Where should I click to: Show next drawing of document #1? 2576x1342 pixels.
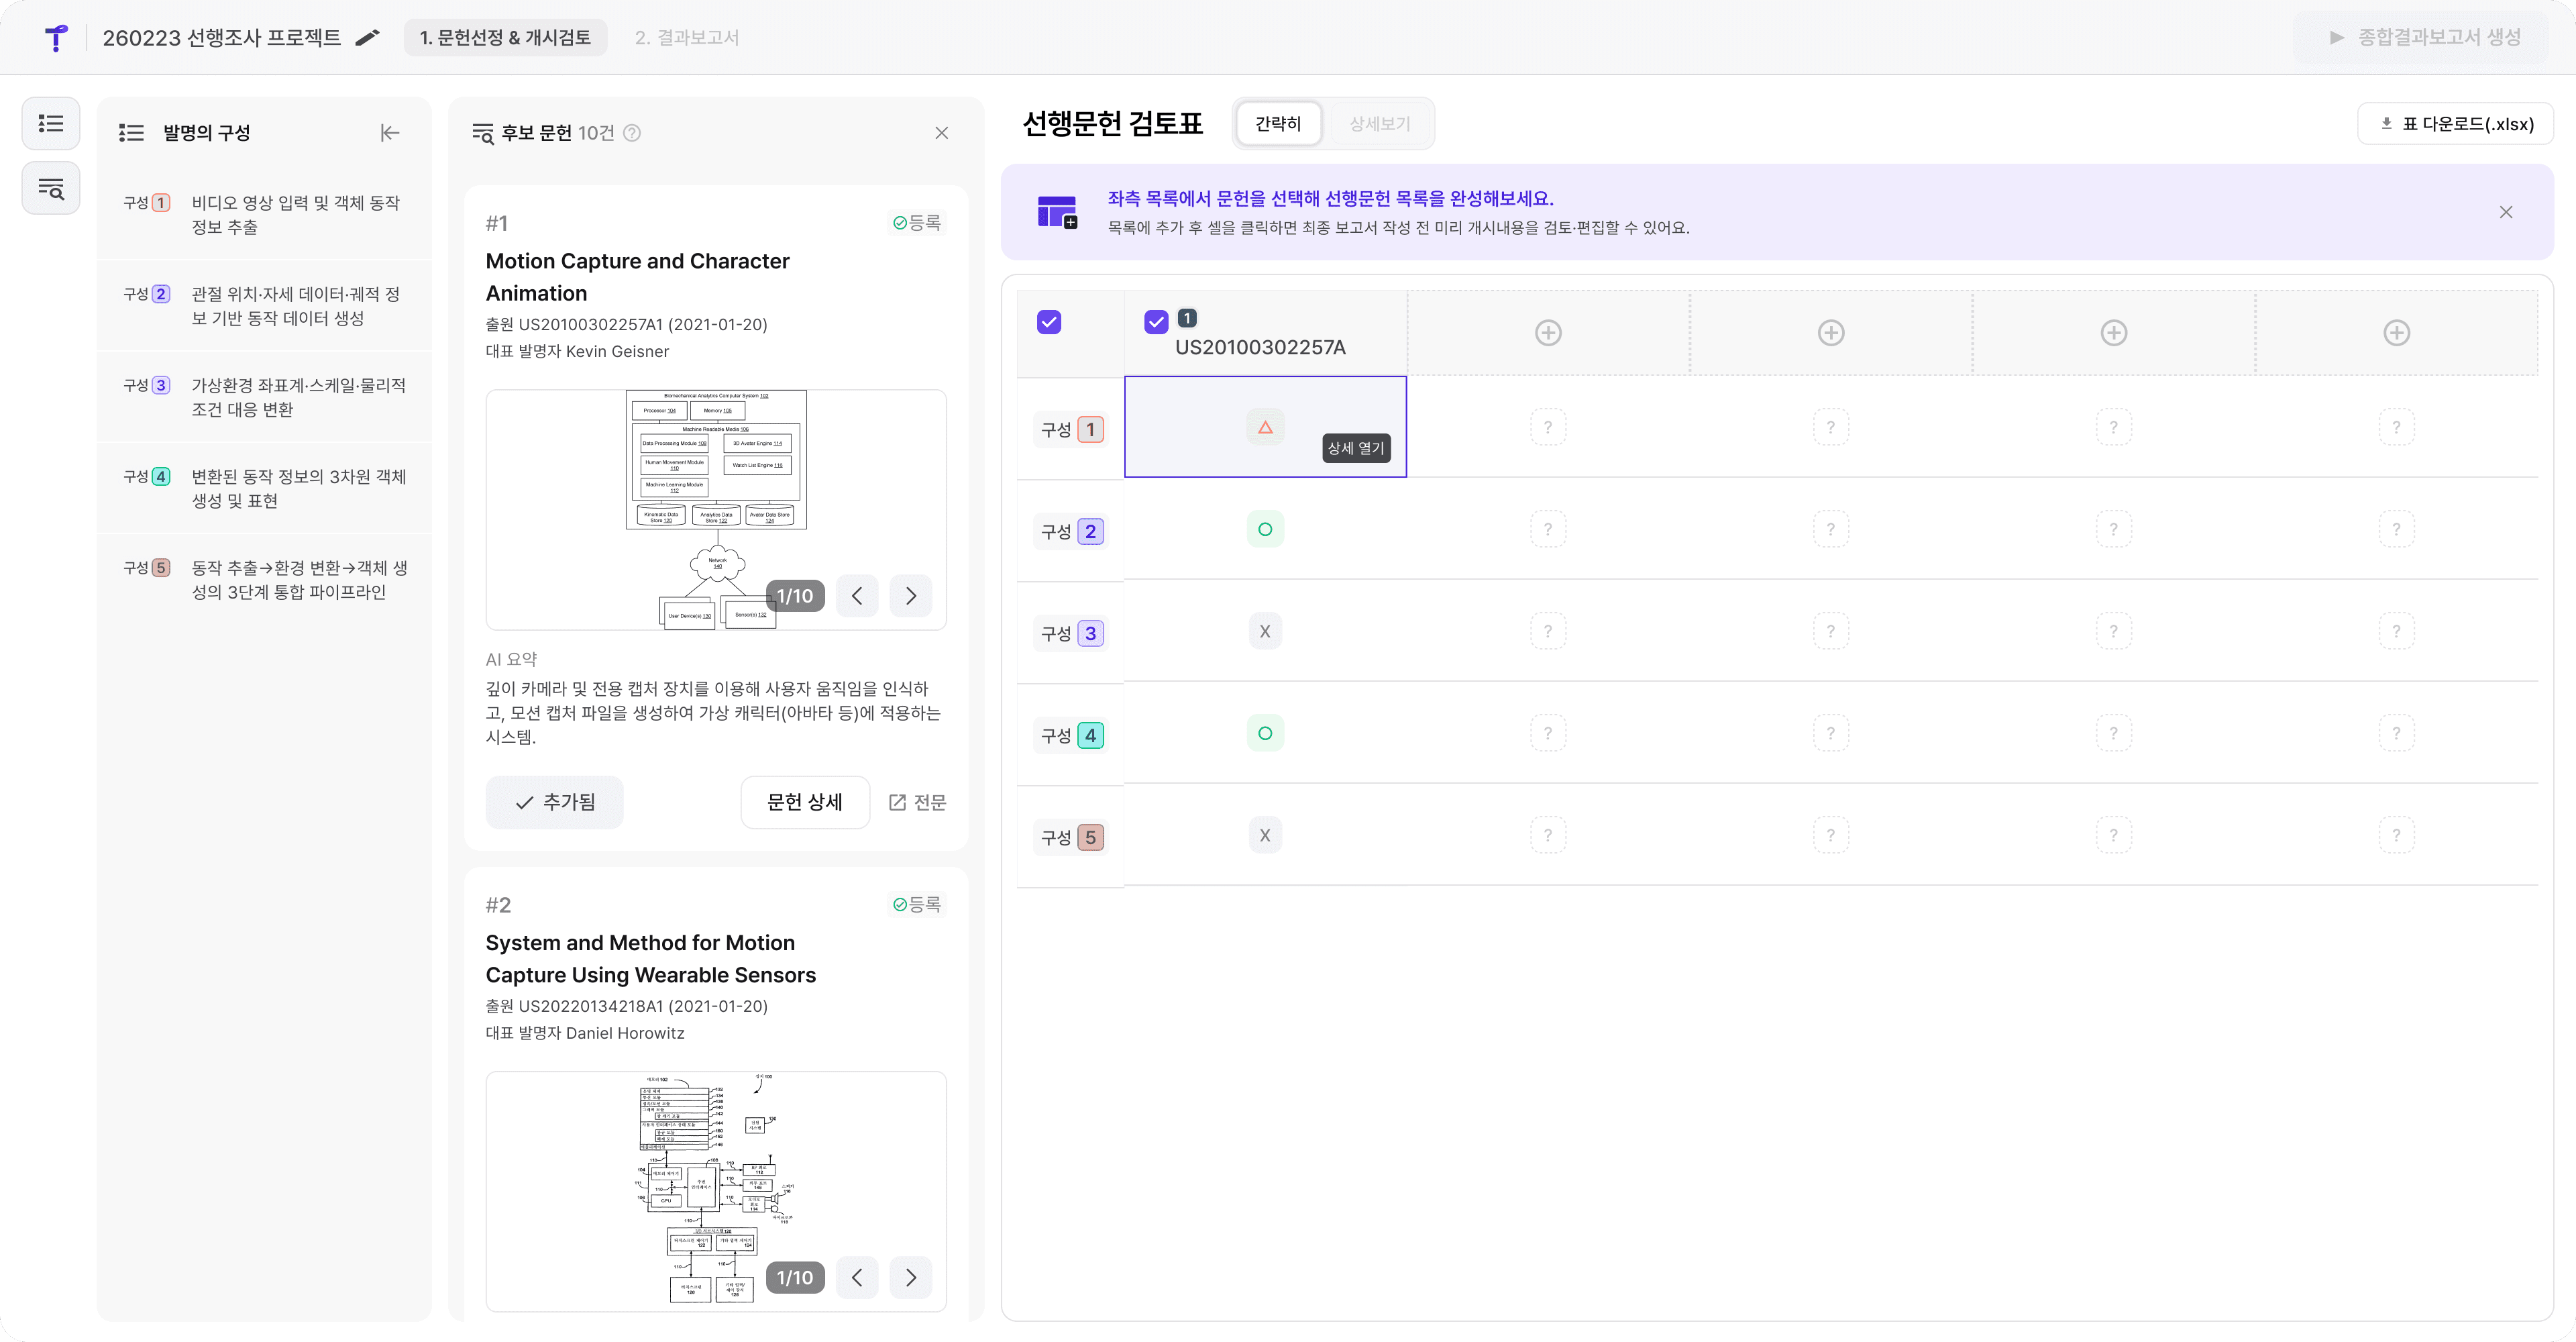[x=910, y=596]
